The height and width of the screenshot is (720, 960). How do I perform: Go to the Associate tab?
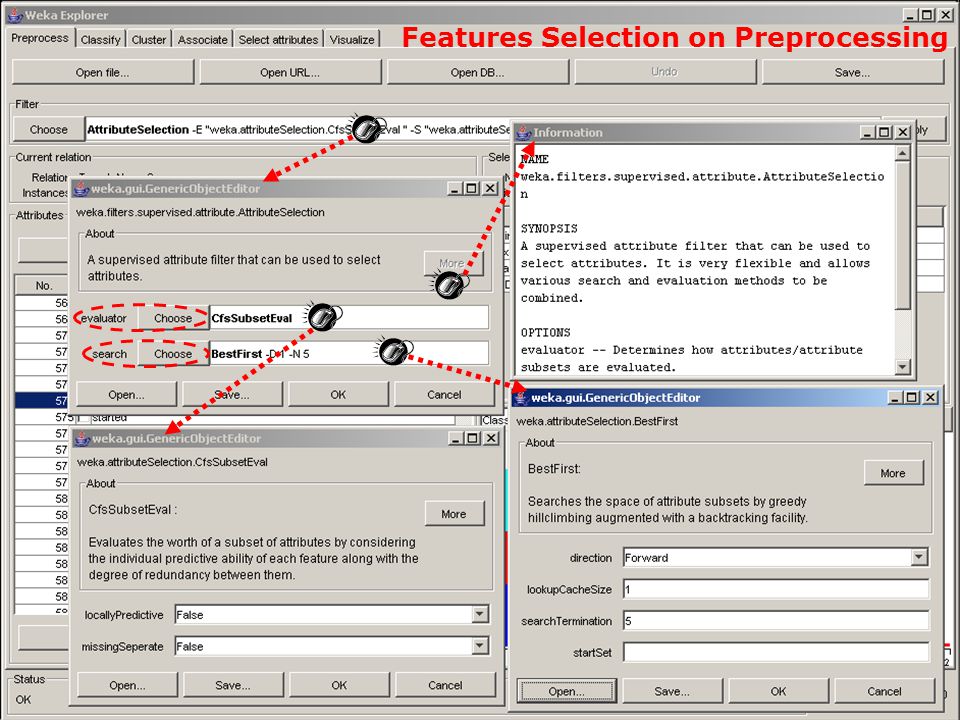click(x=202, y=39)
